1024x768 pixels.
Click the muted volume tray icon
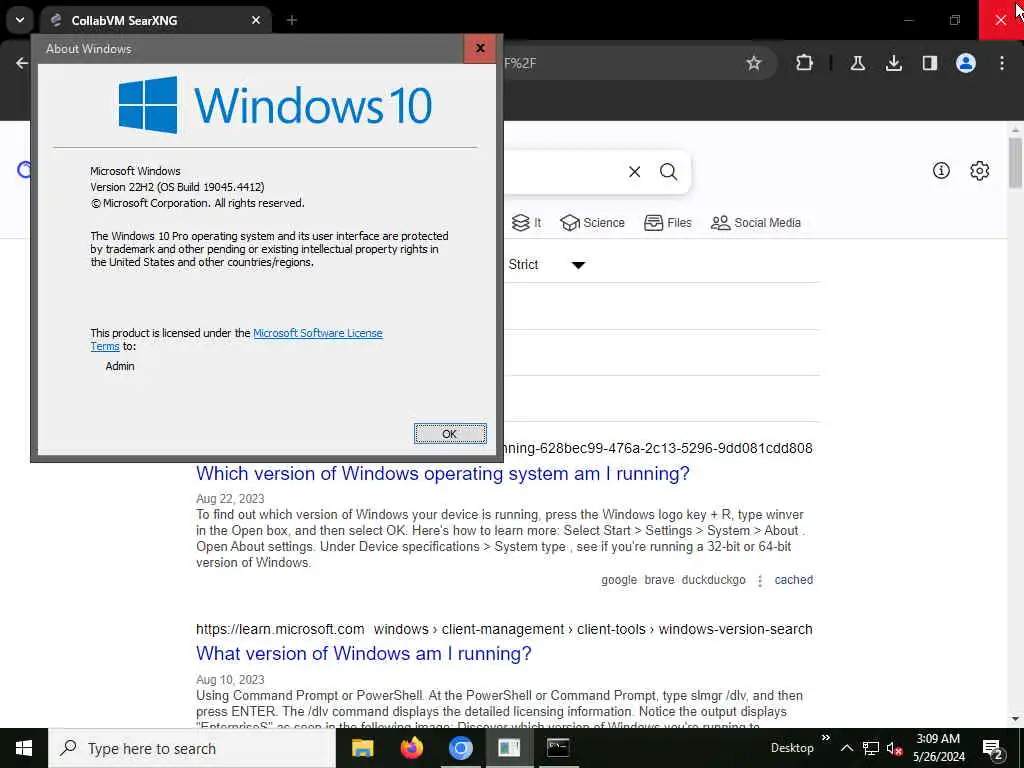click(894, 748)
